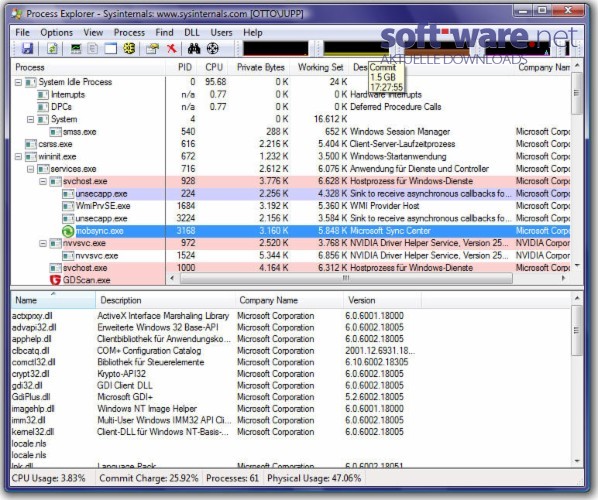Open the View menu
The image size is (598, 500).
pyautogui.click(x=93, y=33)
